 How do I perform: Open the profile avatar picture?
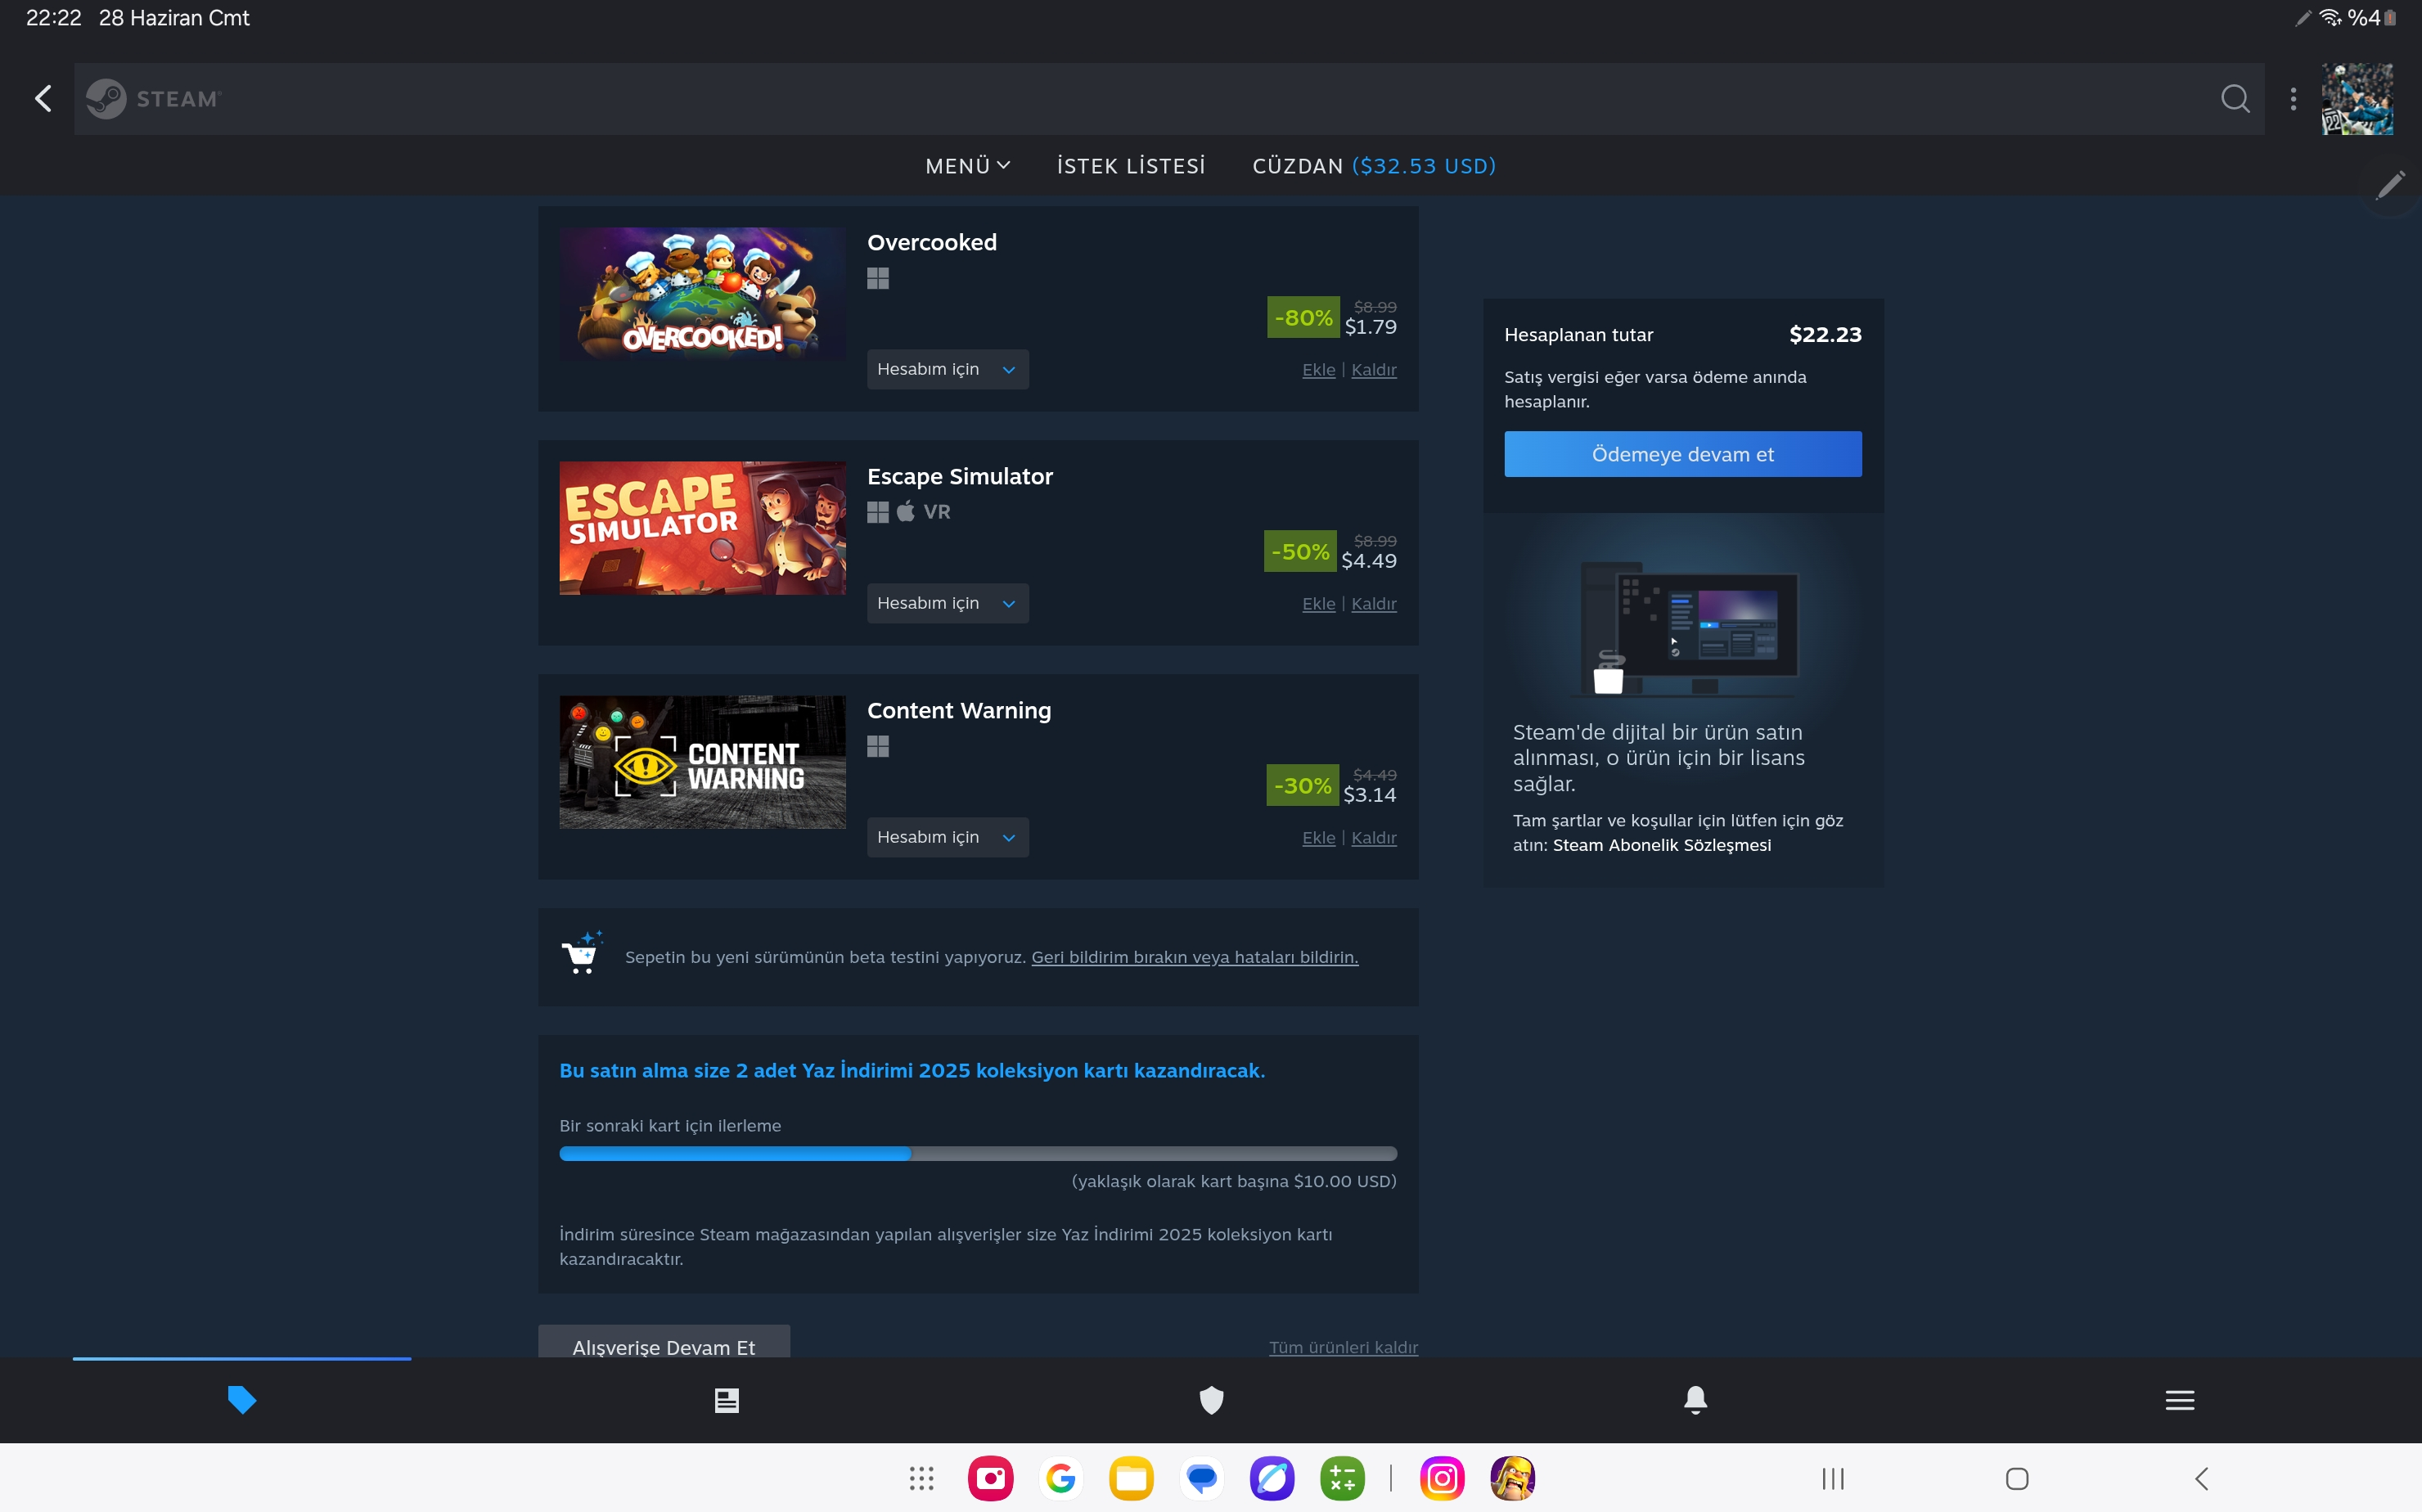point(2357,99)
